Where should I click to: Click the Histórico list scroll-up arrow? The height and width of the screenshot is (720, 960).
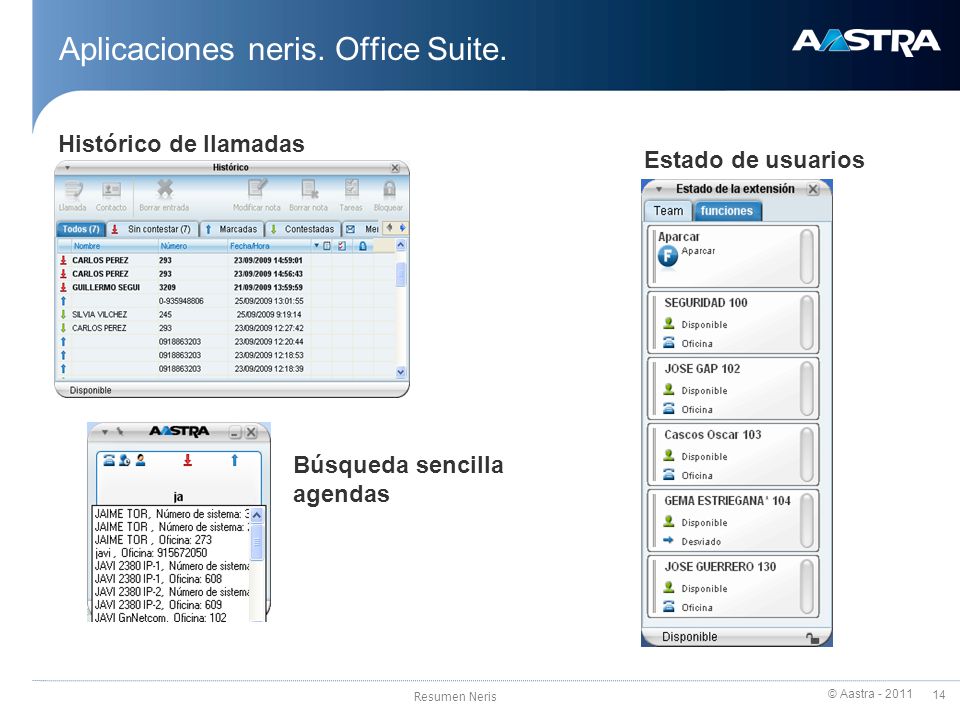point(401,245)
